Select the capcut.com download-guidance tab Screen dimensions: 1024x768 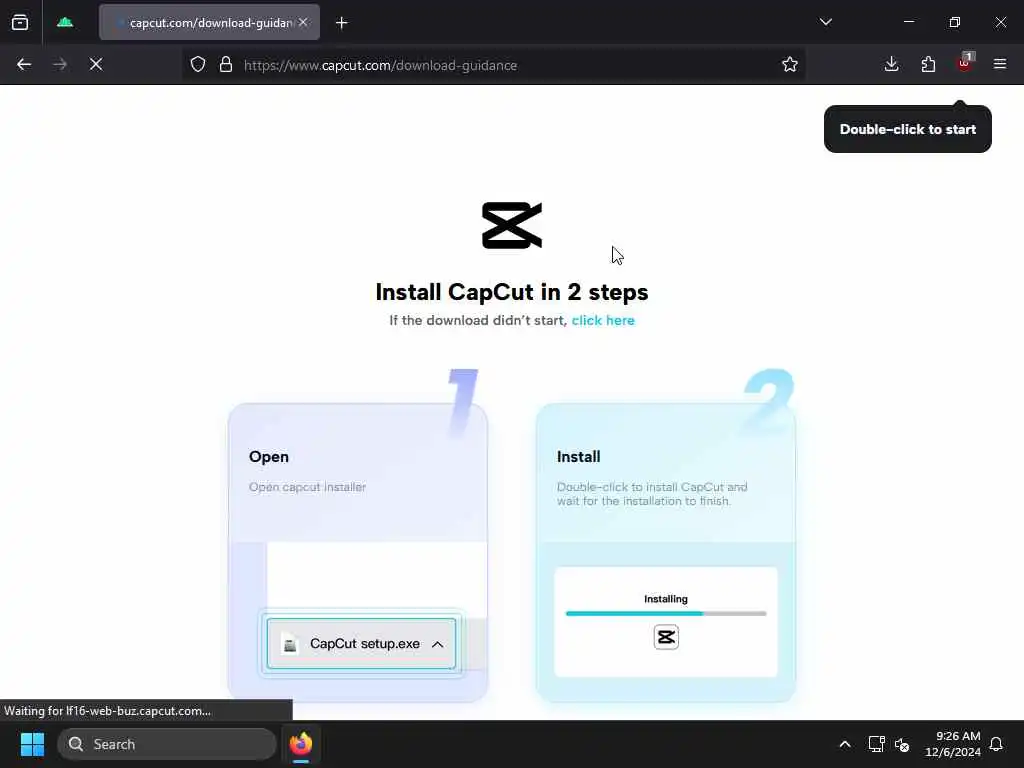point(209,22)
